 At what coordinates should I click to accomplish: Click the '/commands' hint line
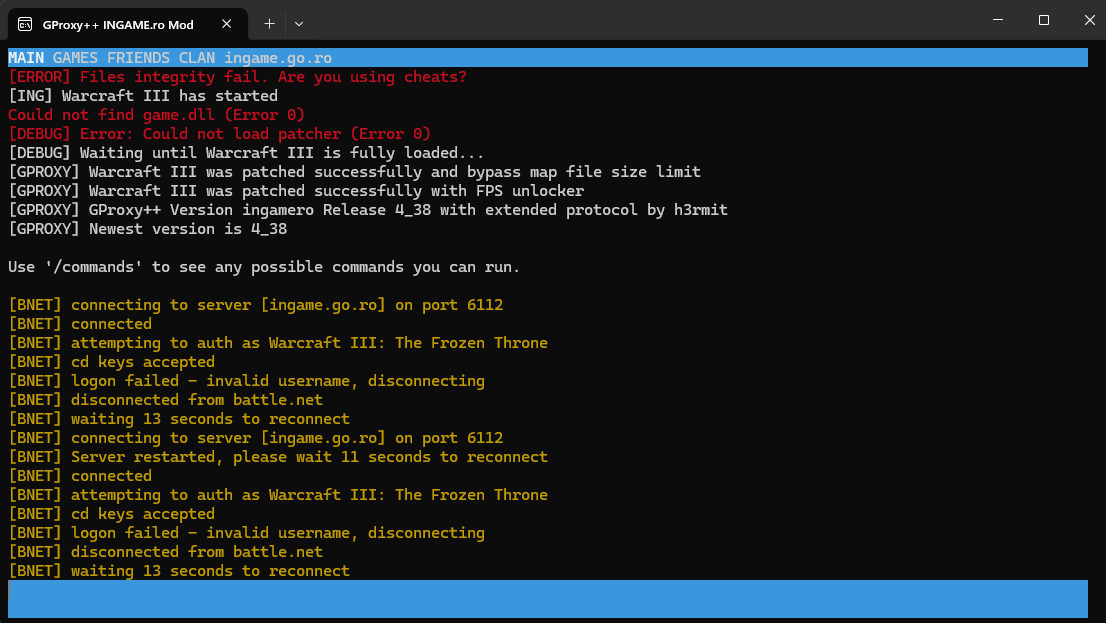(264, 267)
